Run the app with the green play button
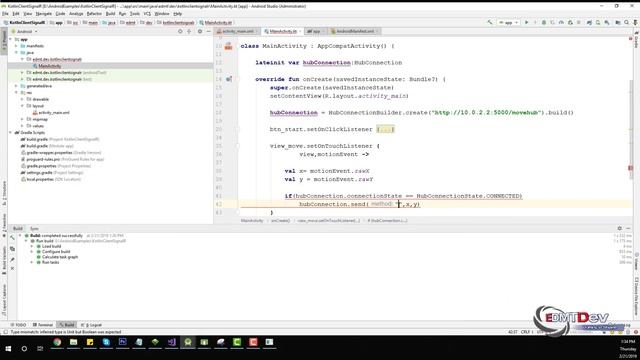Screen dimensions: 640x360 coord(527,22)
